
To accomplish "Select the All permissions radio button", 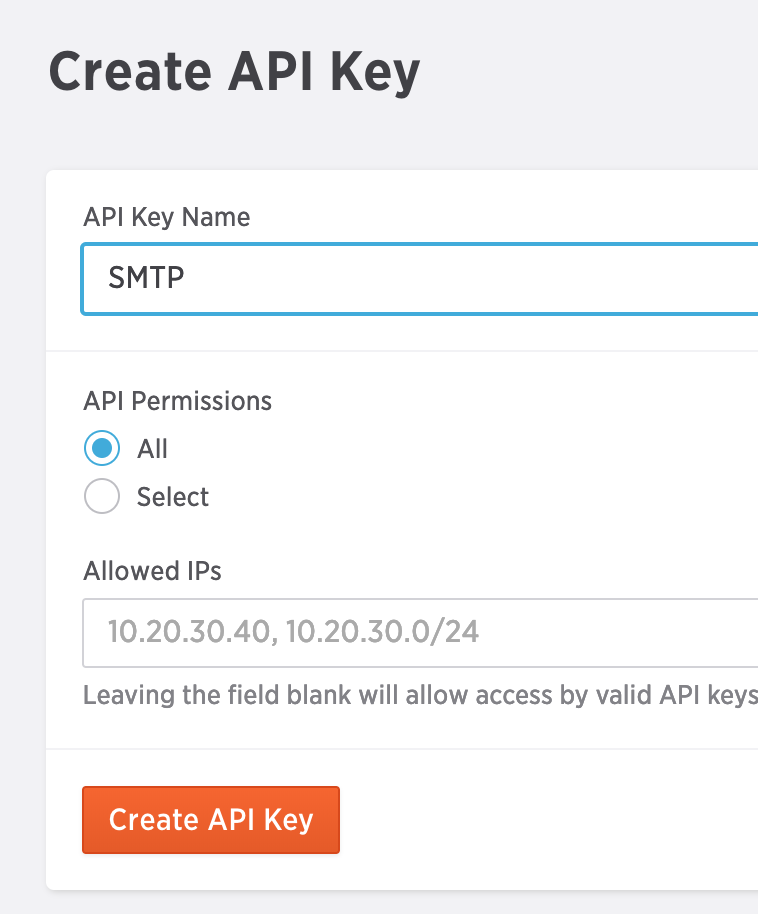I will tap(102, 448).
